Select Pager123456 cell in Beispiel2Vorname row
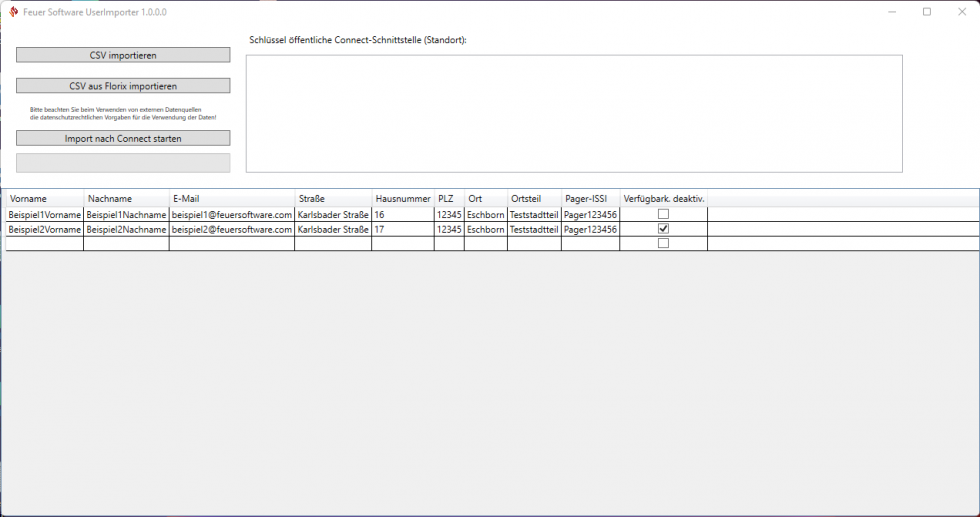 [591, 229]
